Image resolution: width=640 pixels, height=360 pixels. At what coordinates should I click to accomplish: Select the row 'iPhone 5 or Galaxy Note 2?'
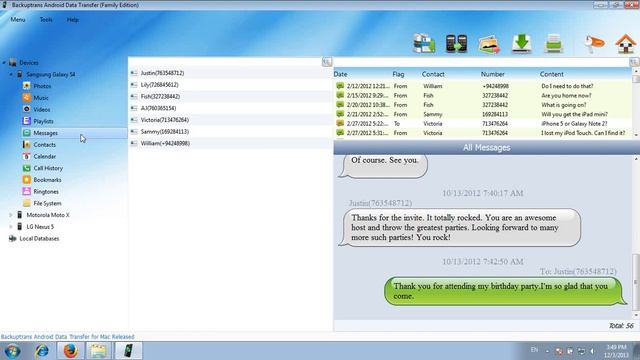click(x=482, y=124)
